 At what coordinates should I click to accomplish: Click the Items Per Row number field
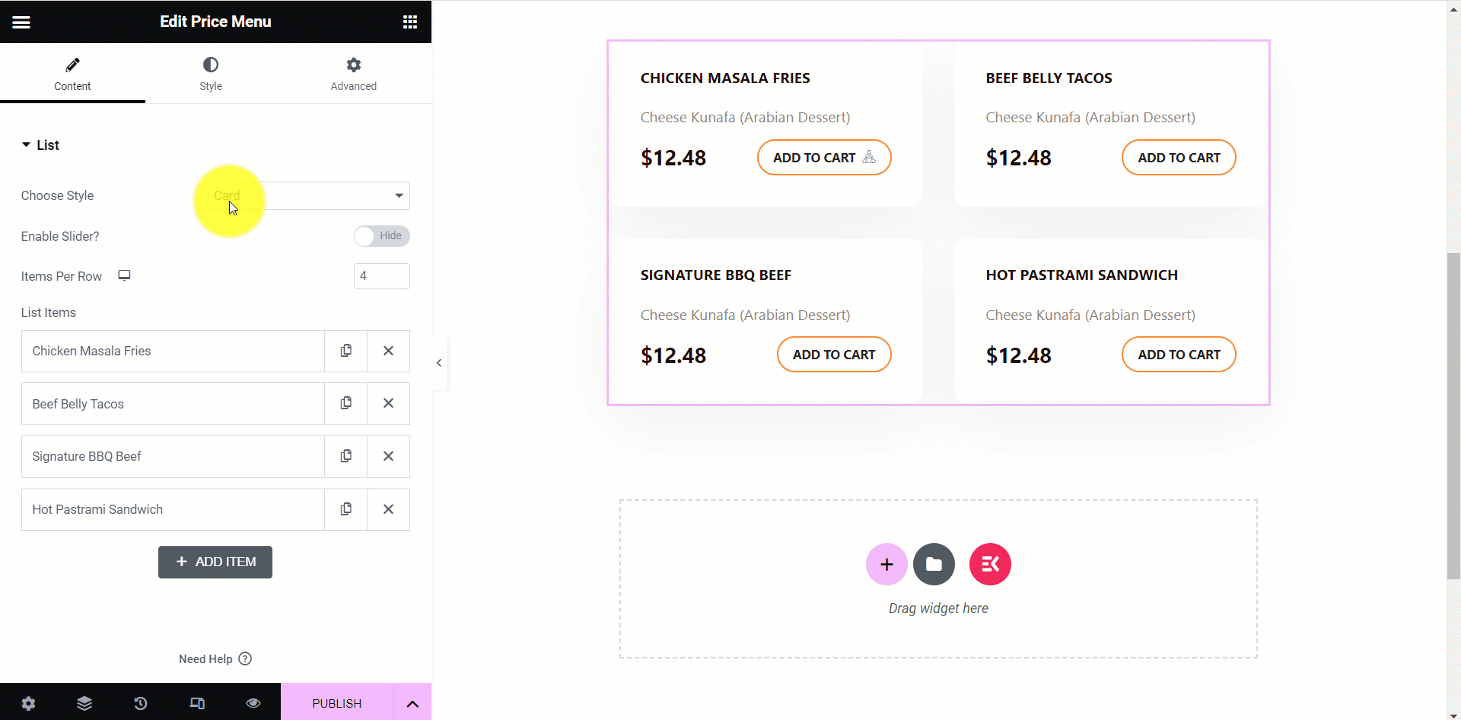382,276
